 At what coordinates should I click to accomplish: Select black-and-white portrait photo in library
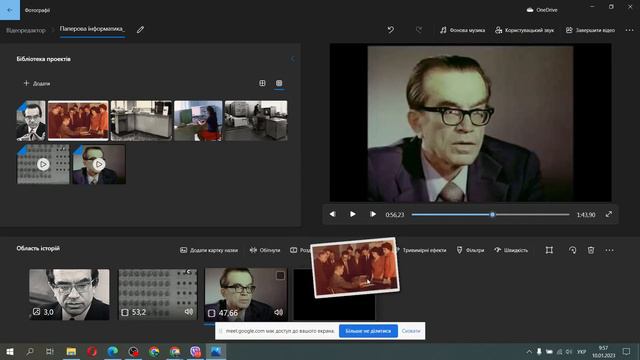(x=31, y=120)
